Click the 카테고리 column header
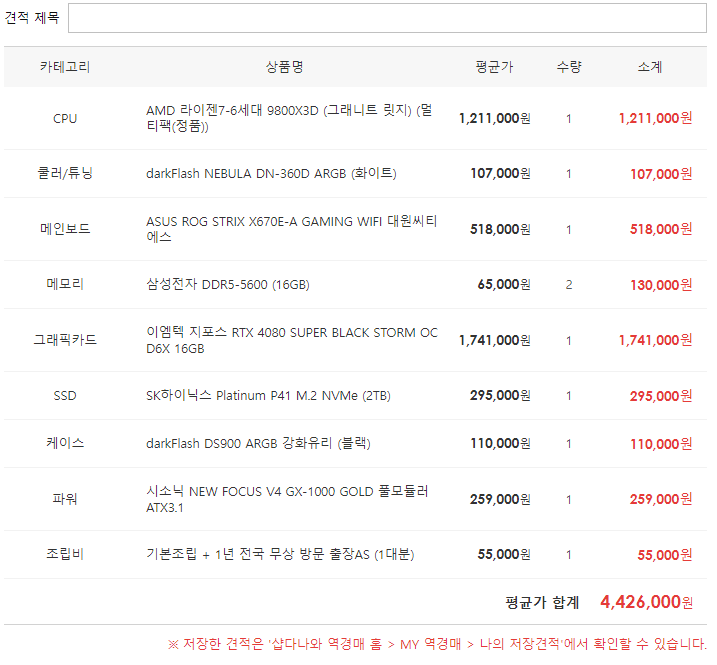 (x=65, y=67)
